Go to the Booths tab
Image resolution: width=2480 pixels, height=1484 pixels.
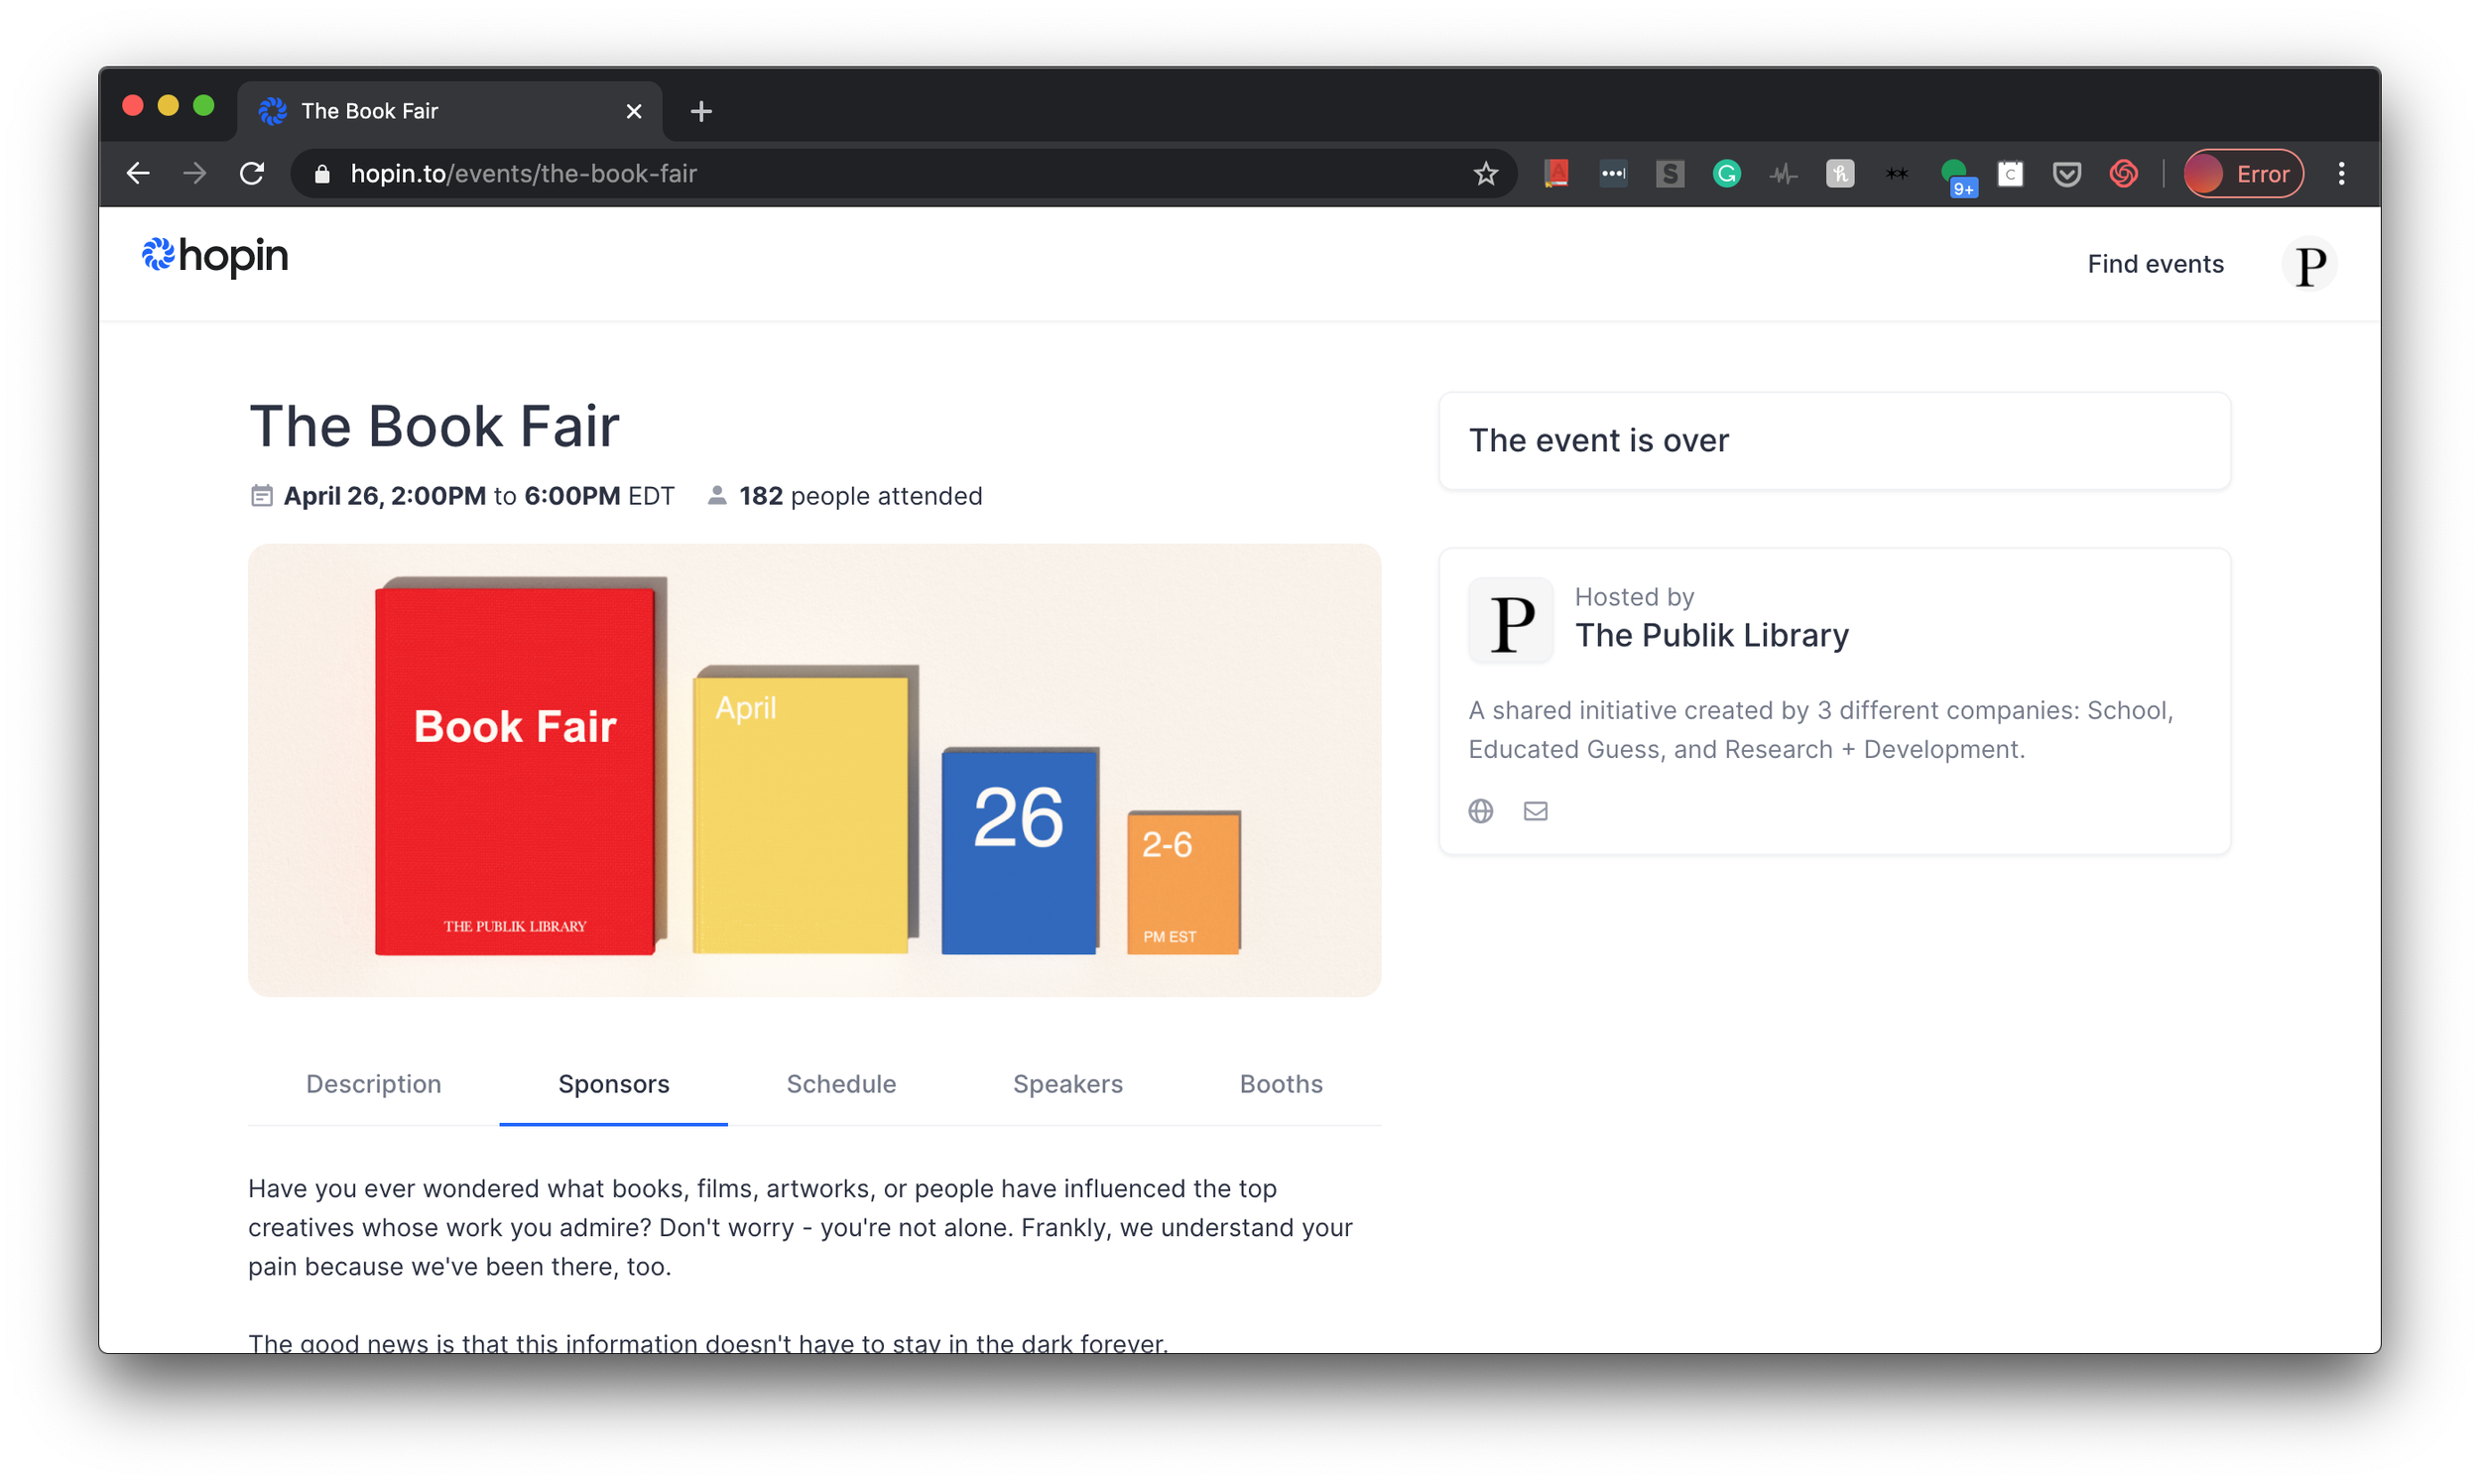(1280, 1084)
